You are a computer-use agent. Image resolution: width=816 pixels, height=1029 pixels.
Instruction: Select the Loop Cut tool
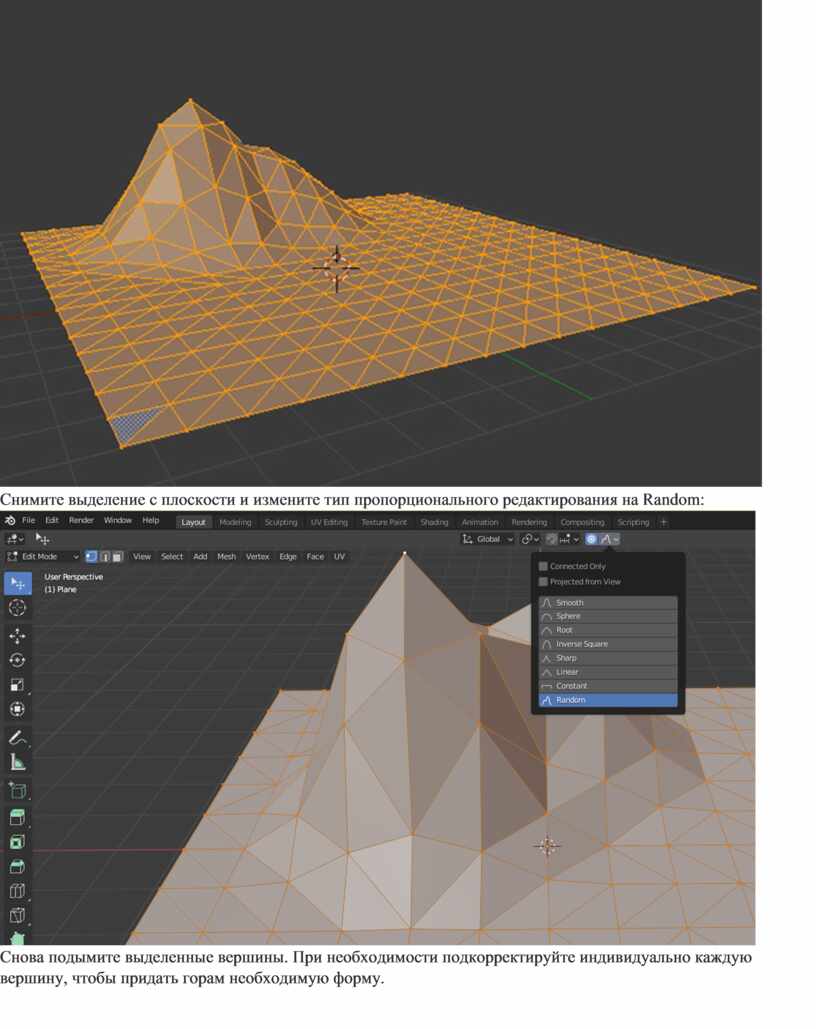tap(18, 891)
